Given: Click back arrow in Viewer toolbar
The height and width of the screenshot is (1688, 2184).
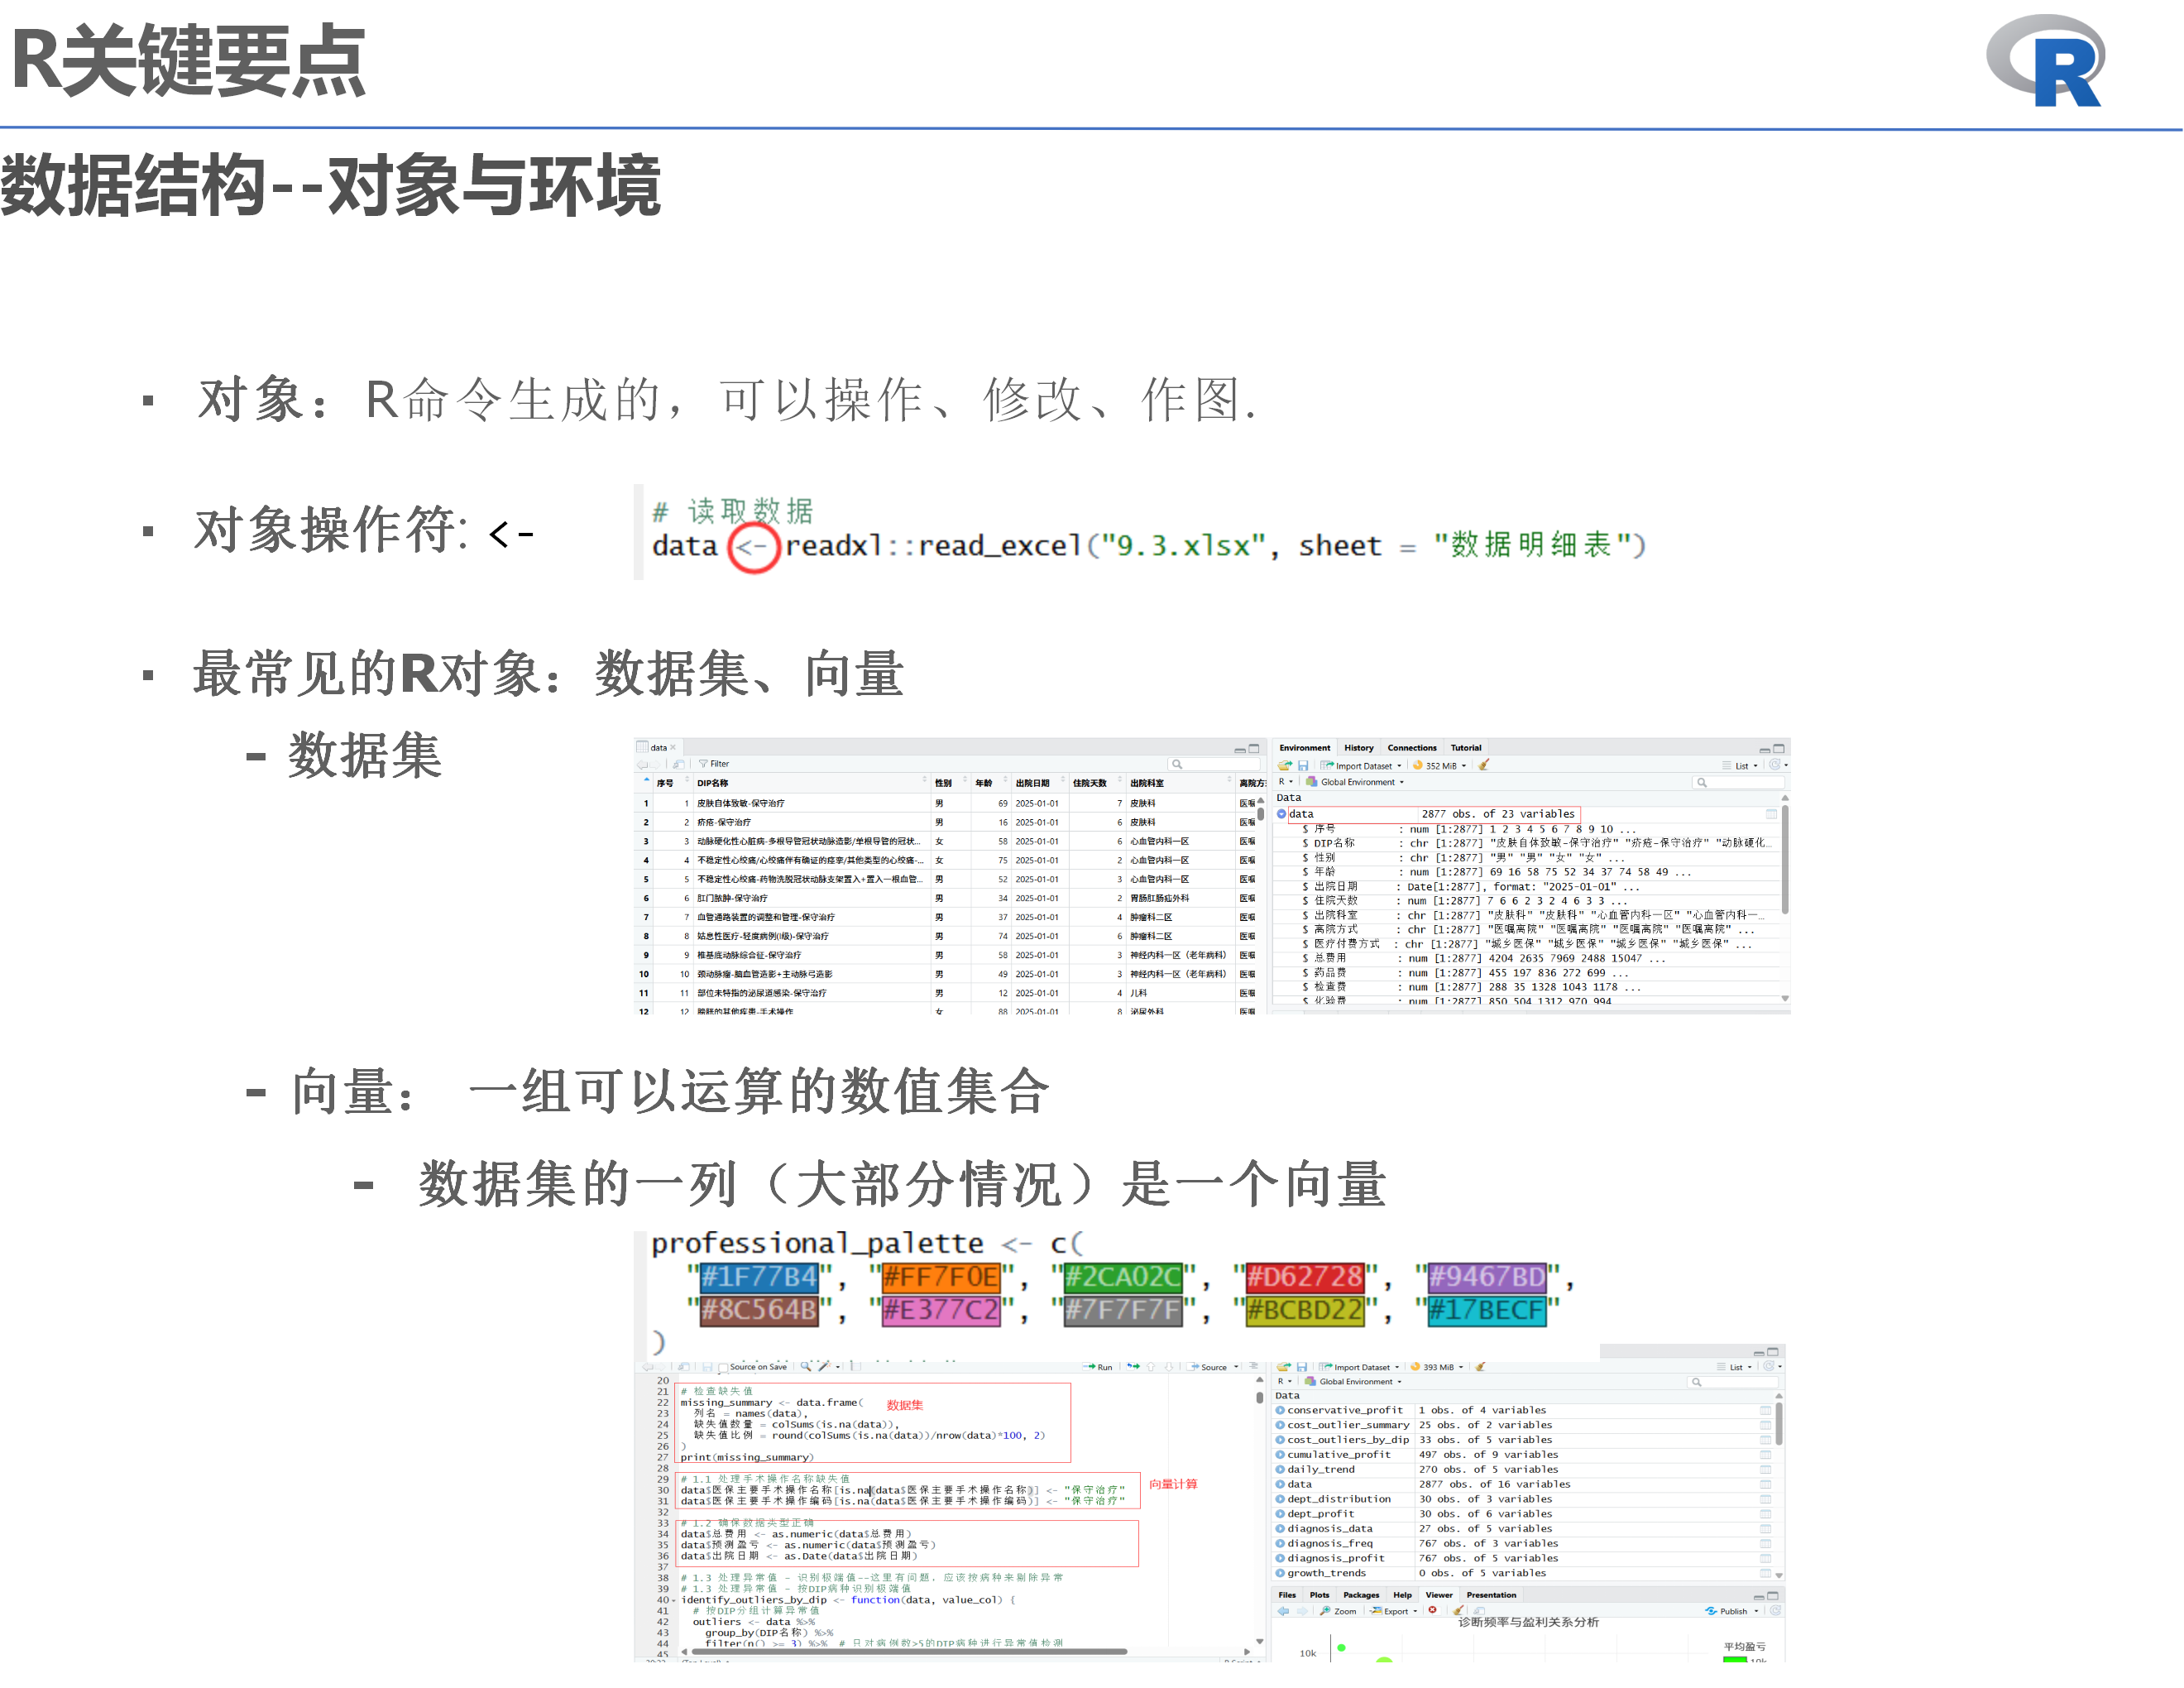Looking at the screenshot, I should click(x=1283, y=1611).
